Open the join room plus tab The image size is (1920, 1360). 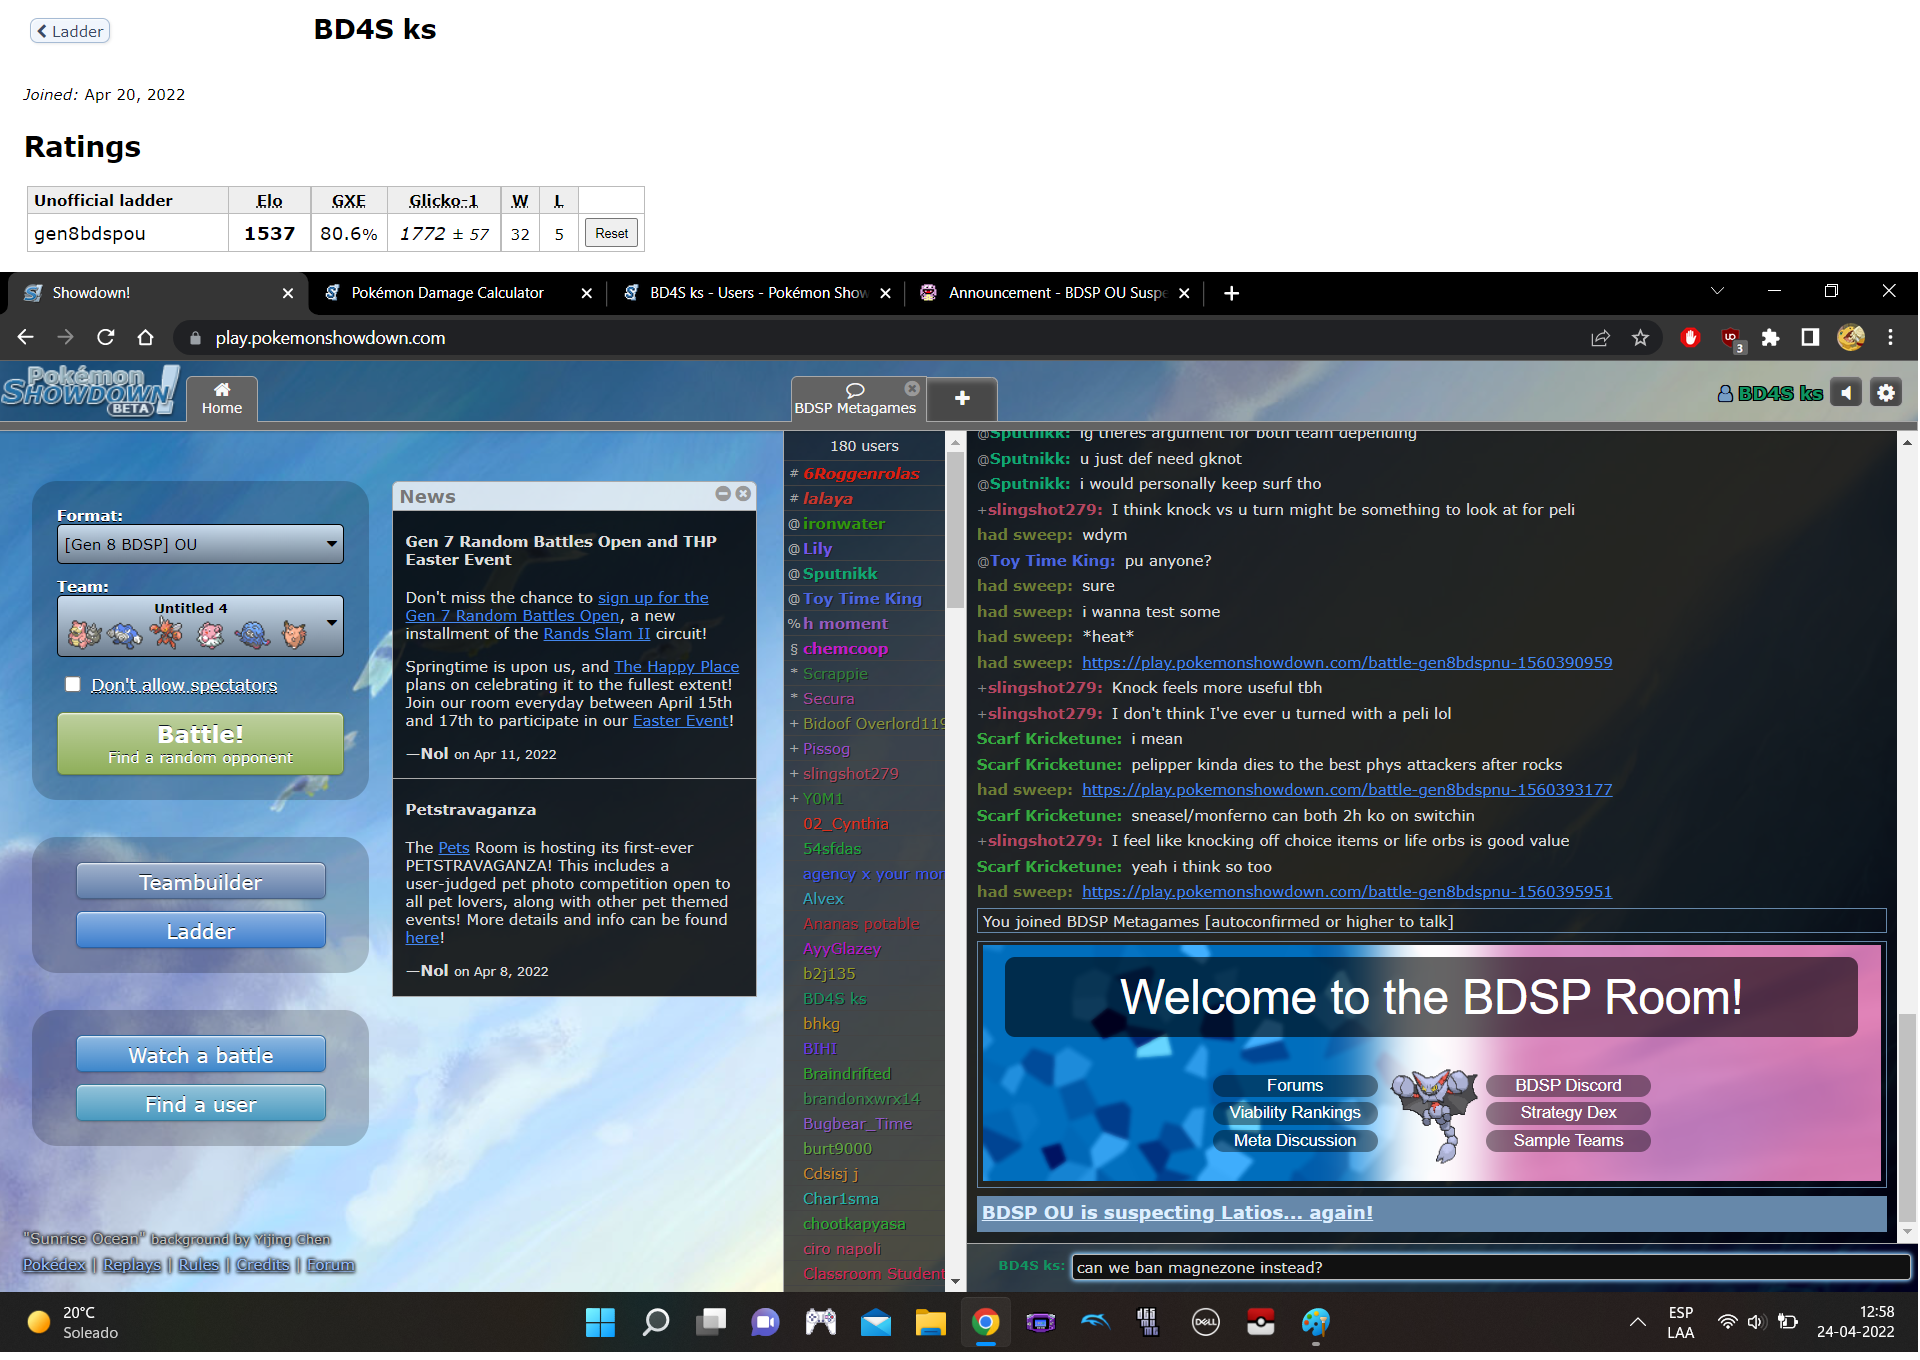coord(962,399)
